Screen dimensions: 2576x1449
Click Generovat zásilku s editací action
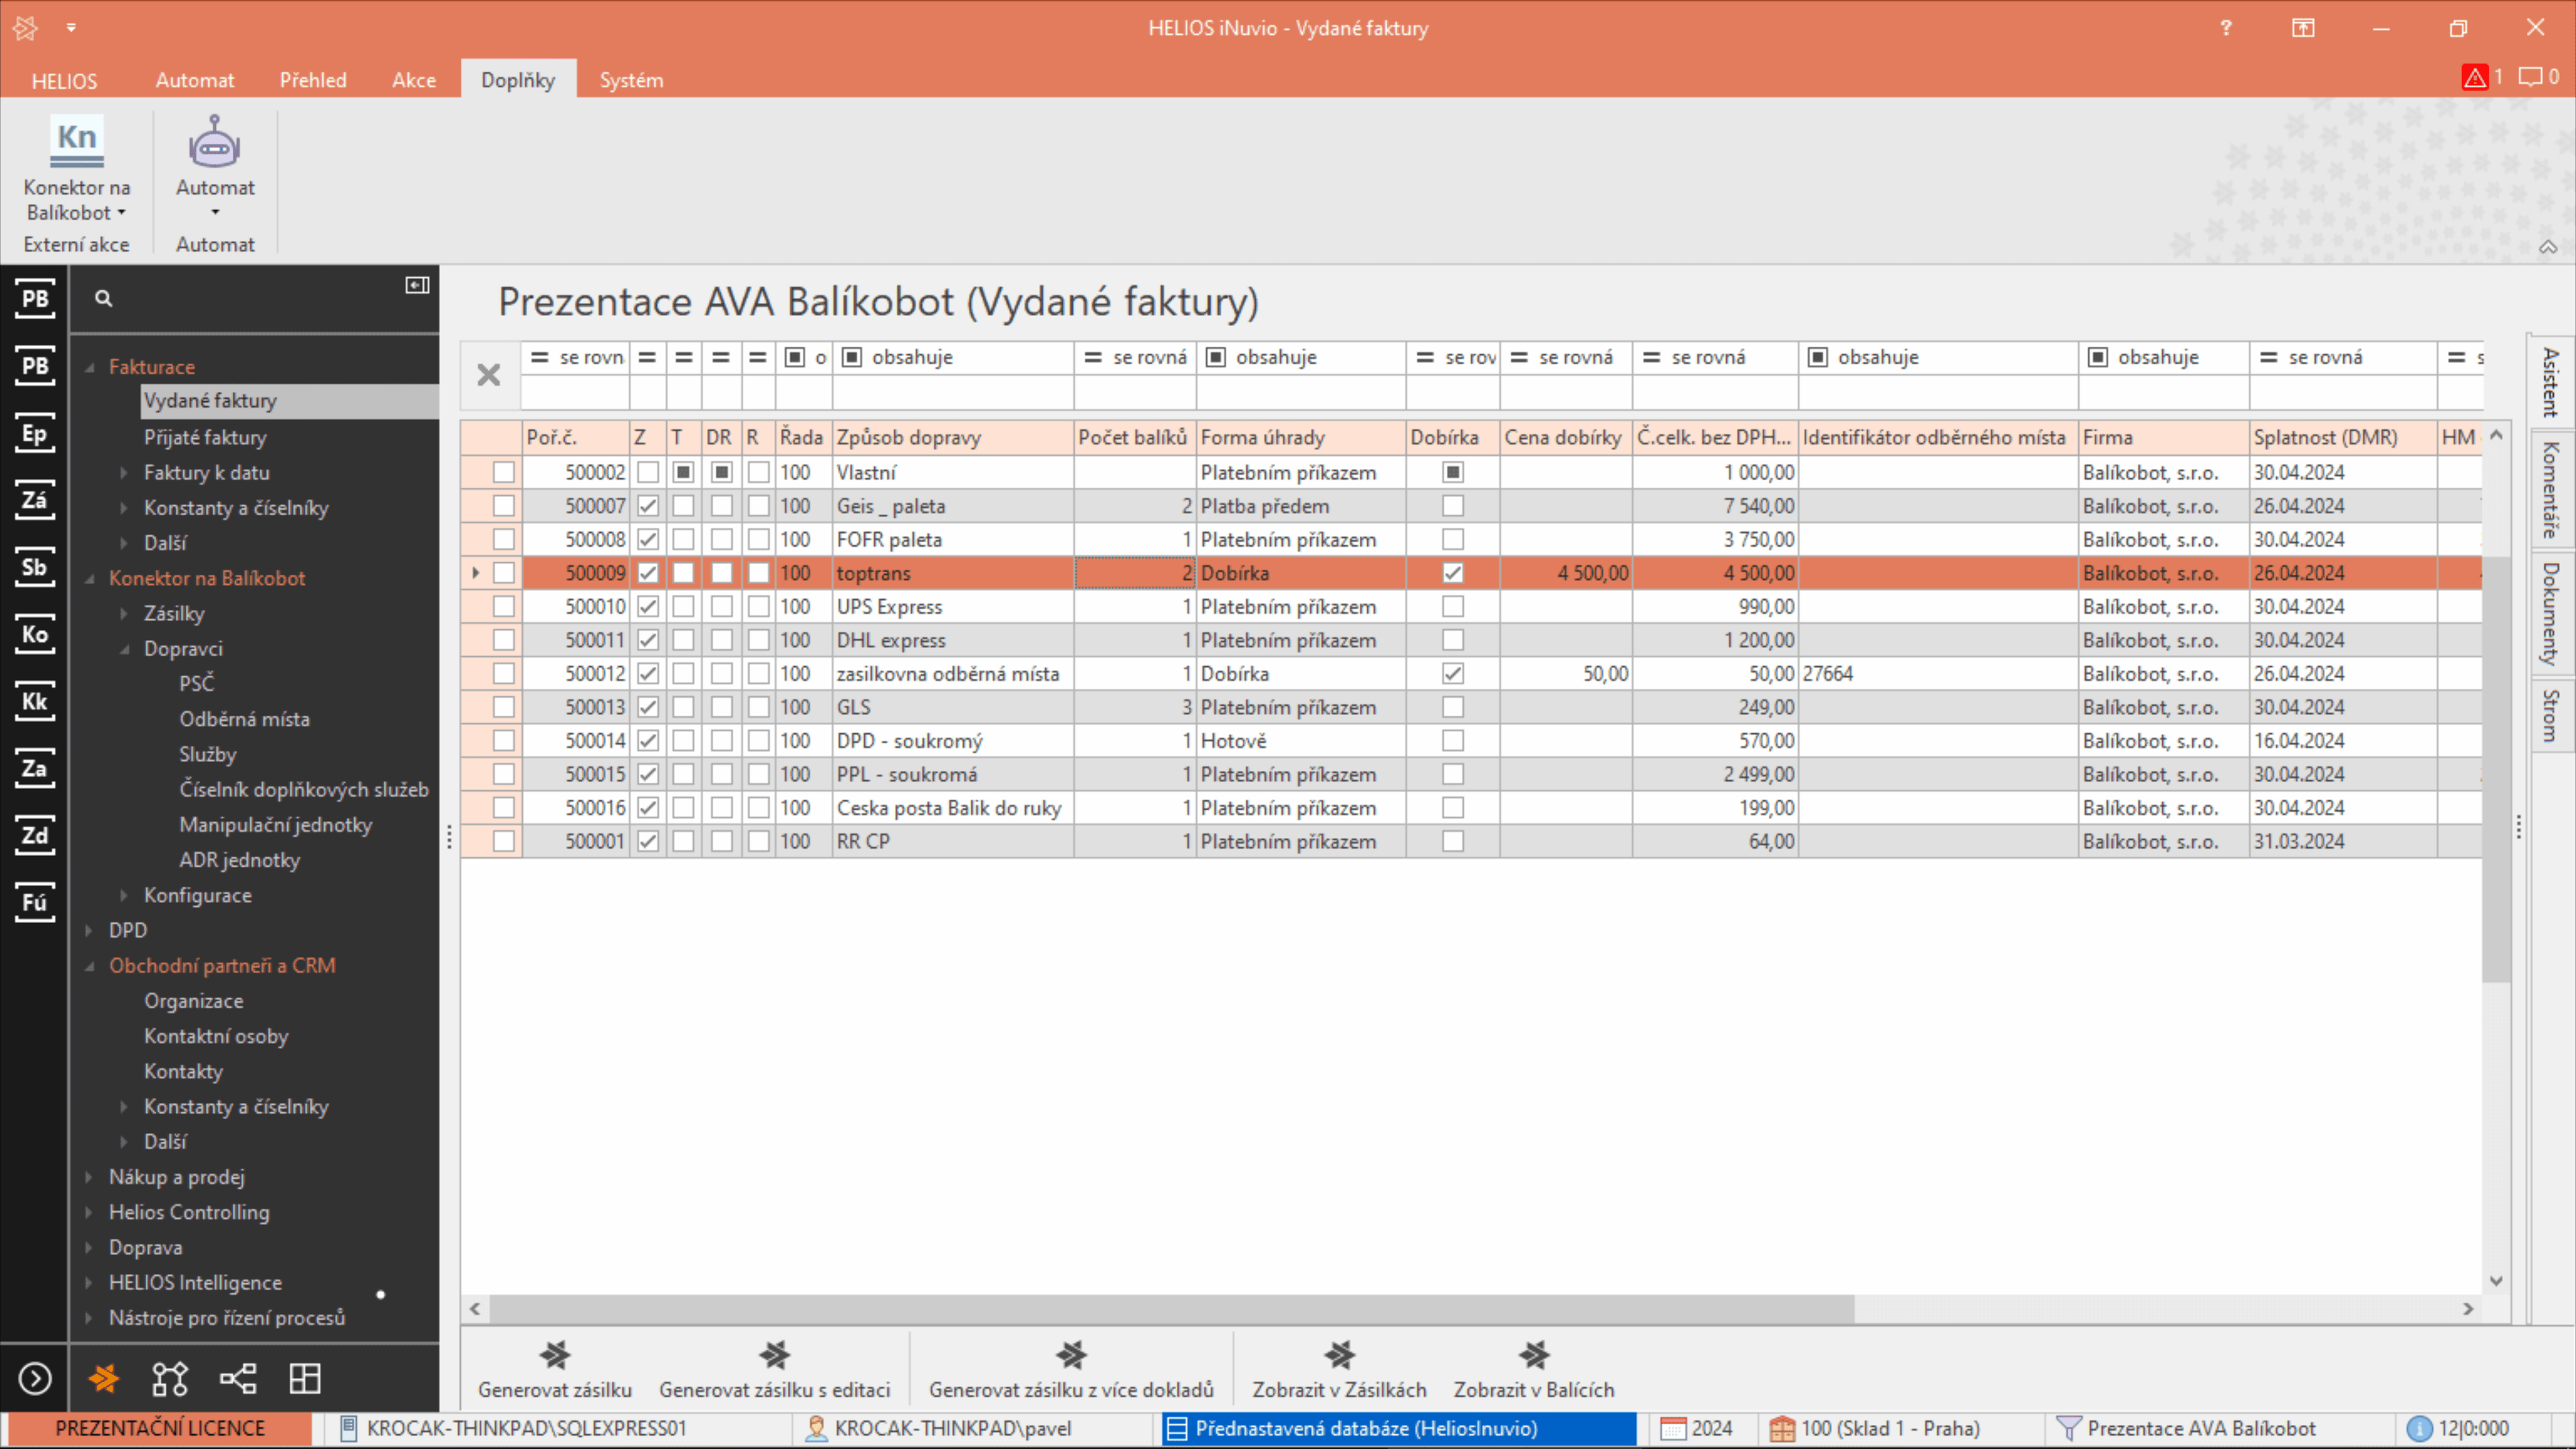click(x=775, y=1370)
